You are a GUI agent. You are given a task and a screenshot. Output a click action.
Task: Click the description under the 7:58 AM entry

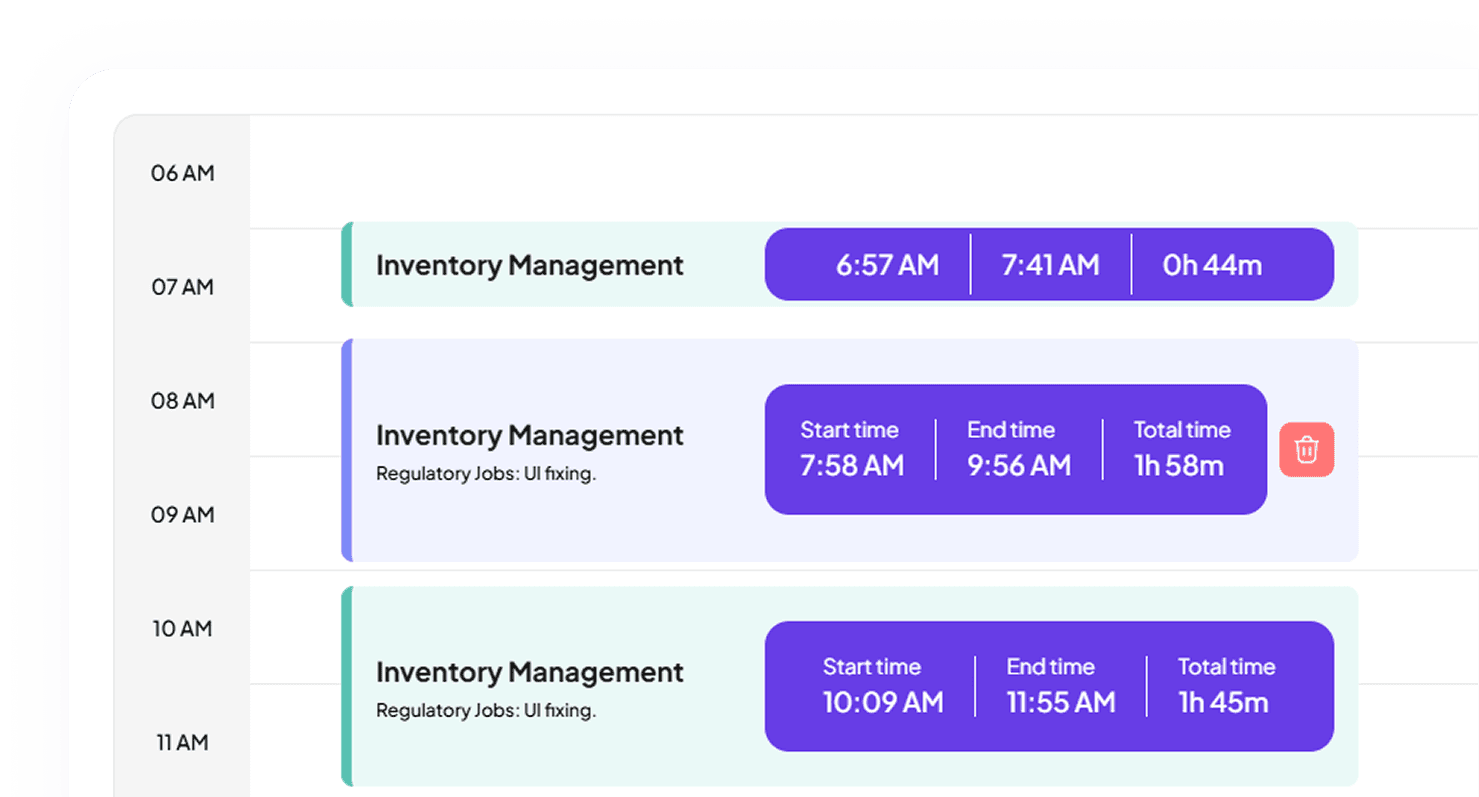[486, 474]
